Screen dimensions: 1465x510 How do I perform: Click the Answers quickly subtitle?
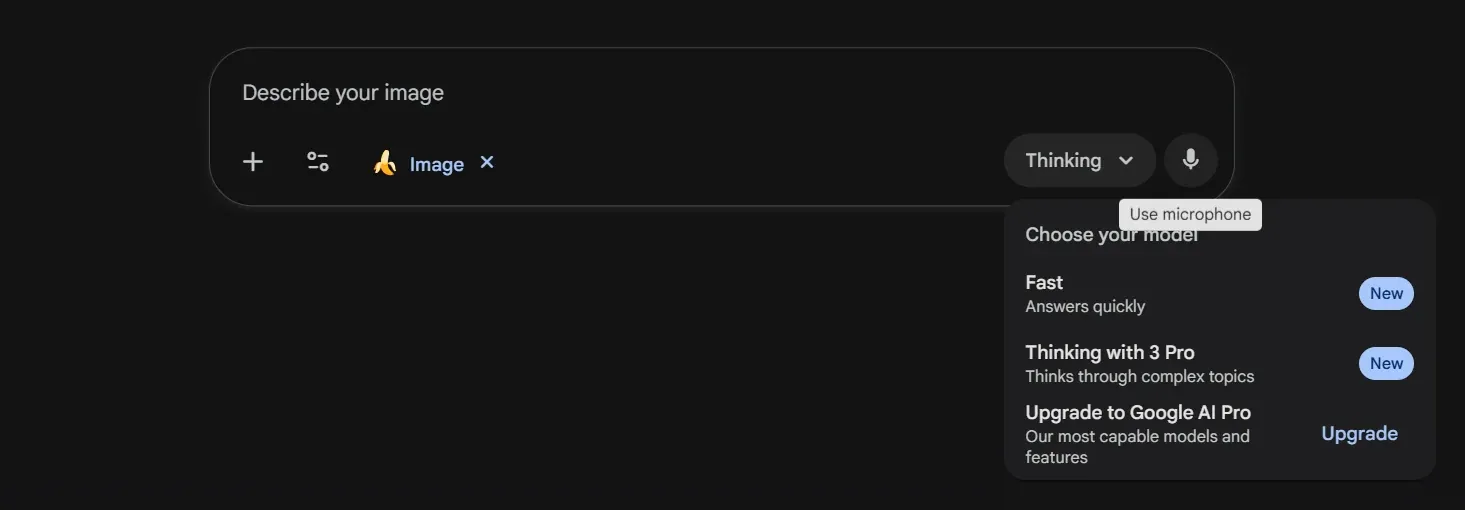pyautogui.click(x=1085, y=307)
